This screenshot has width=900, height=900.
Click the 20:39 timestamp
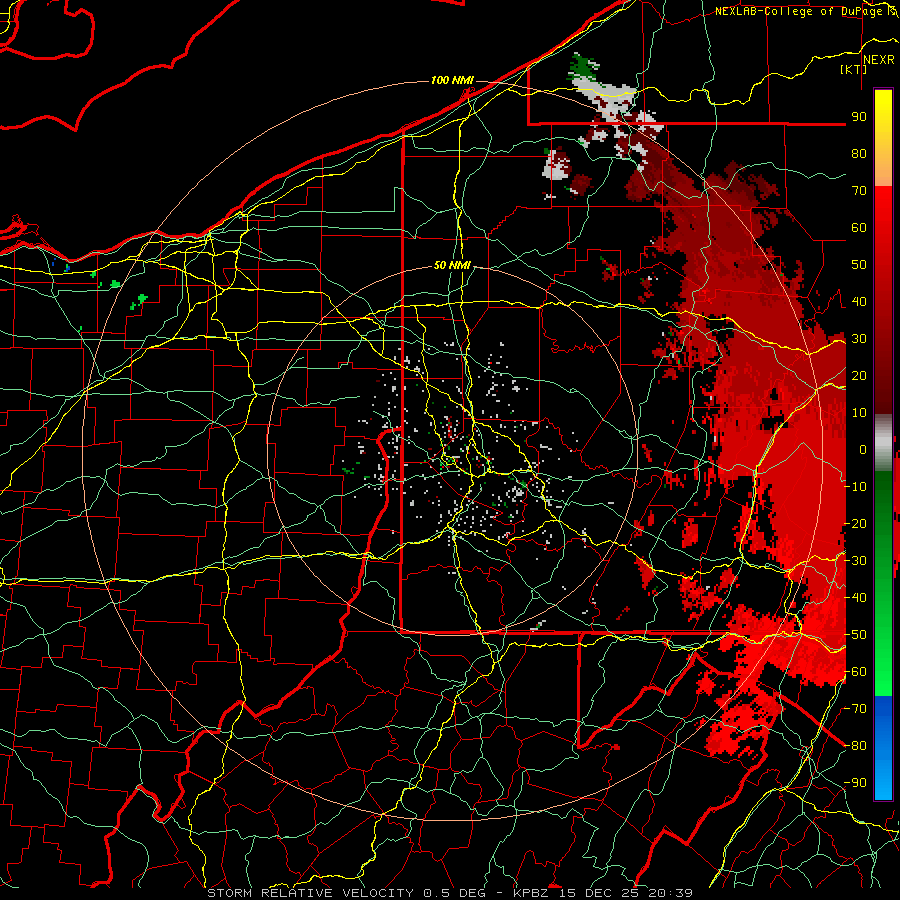[x=672, y=893]
